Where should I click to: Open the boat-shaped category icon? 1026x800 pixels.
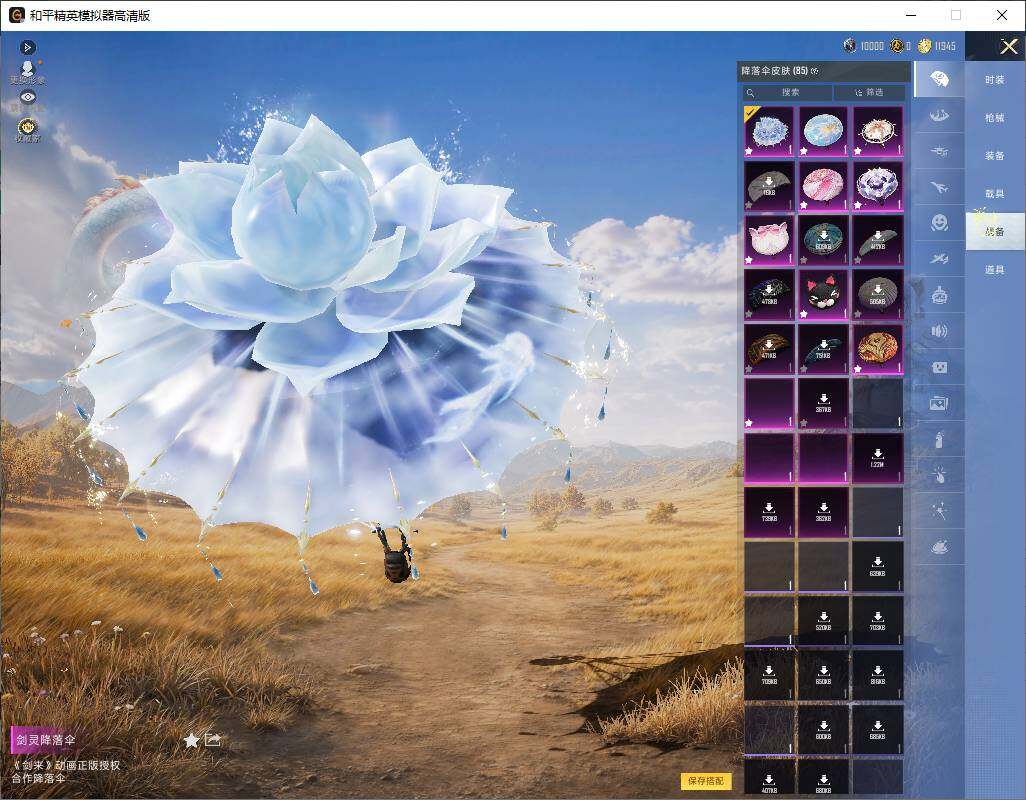point(939,116)
